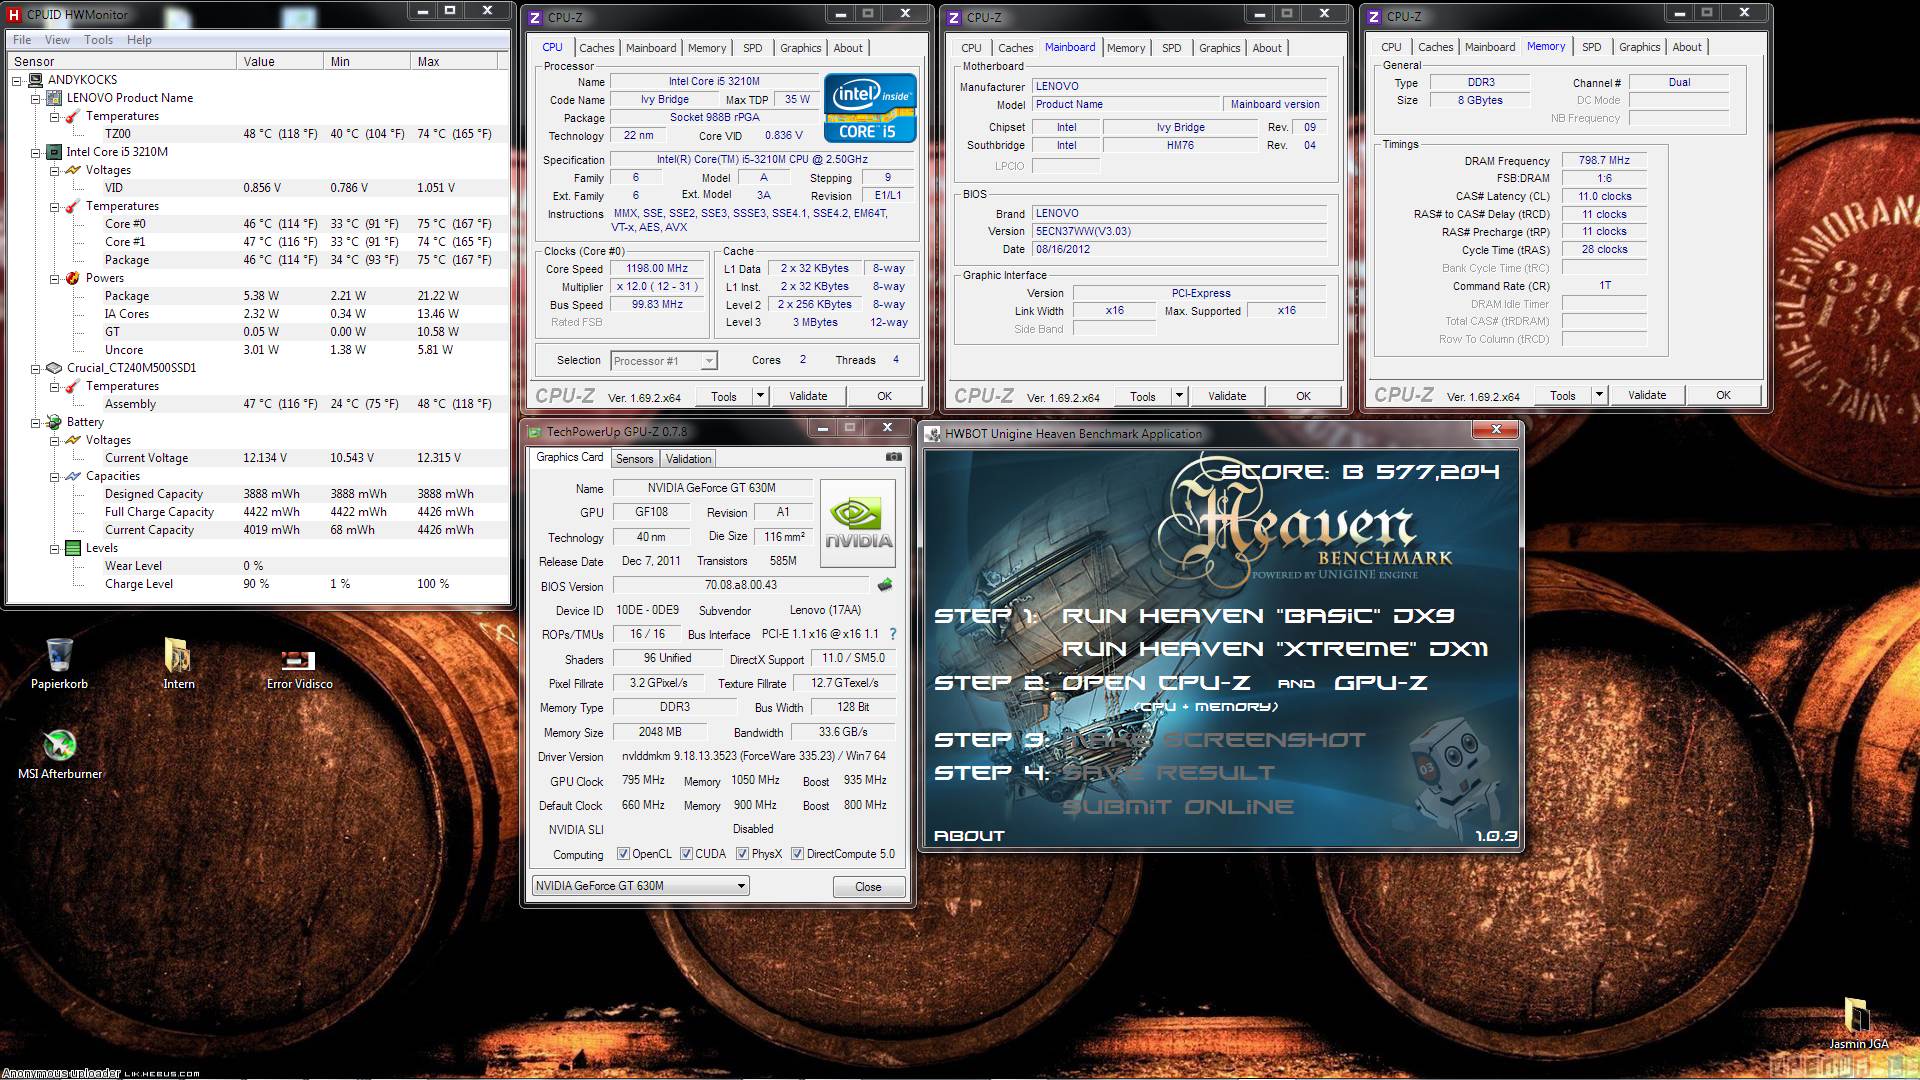Open SPD tab in the Memory CPU-Z window
This screenshot has height=1080, width=1920.
pyautogui.click(x=1592, y=47)
